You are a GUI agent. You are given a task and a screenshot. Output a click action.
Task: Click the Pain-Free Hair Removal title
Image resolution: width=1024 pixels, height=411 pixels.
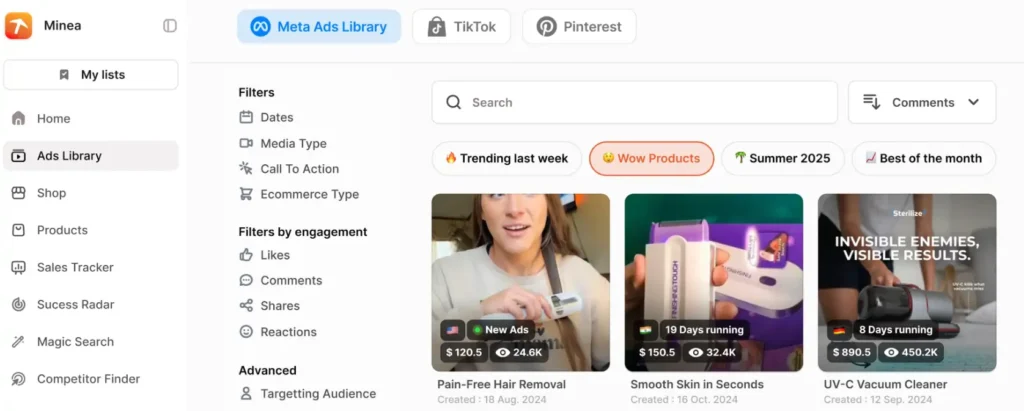tap(502, 384)
